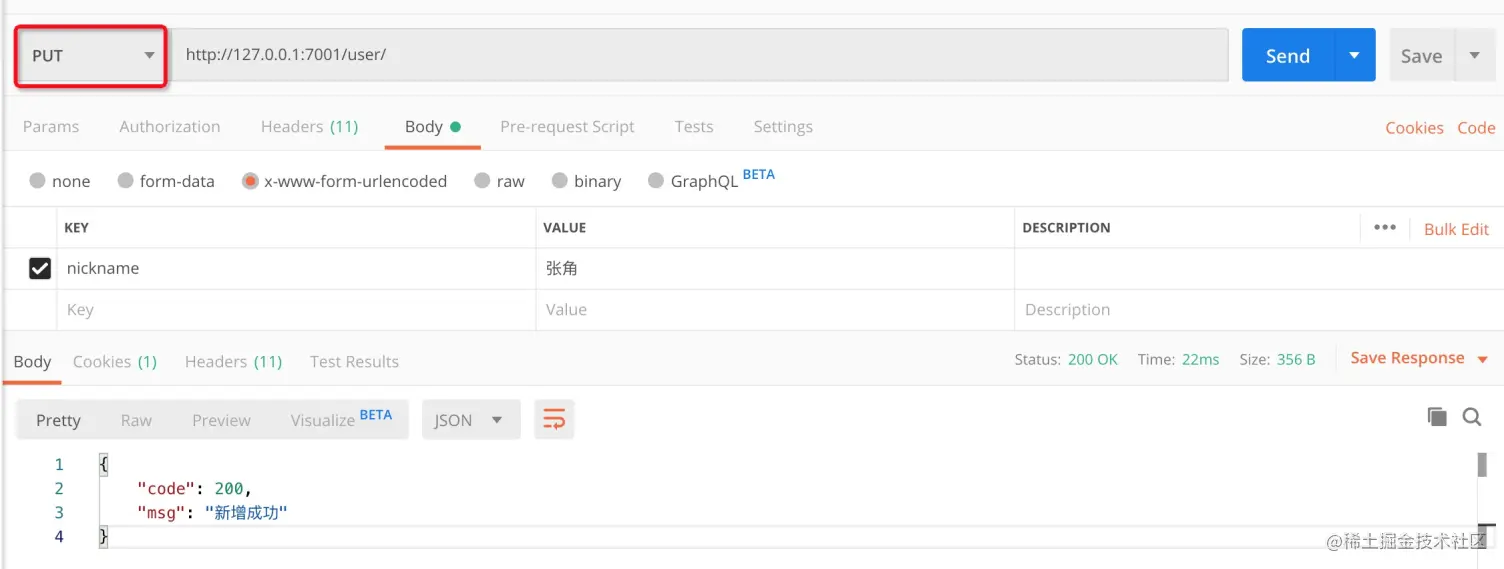Switch response view to Preview
Image resolution: width=1504 pixels, height=569 pixels.
(x=221, y=420)
